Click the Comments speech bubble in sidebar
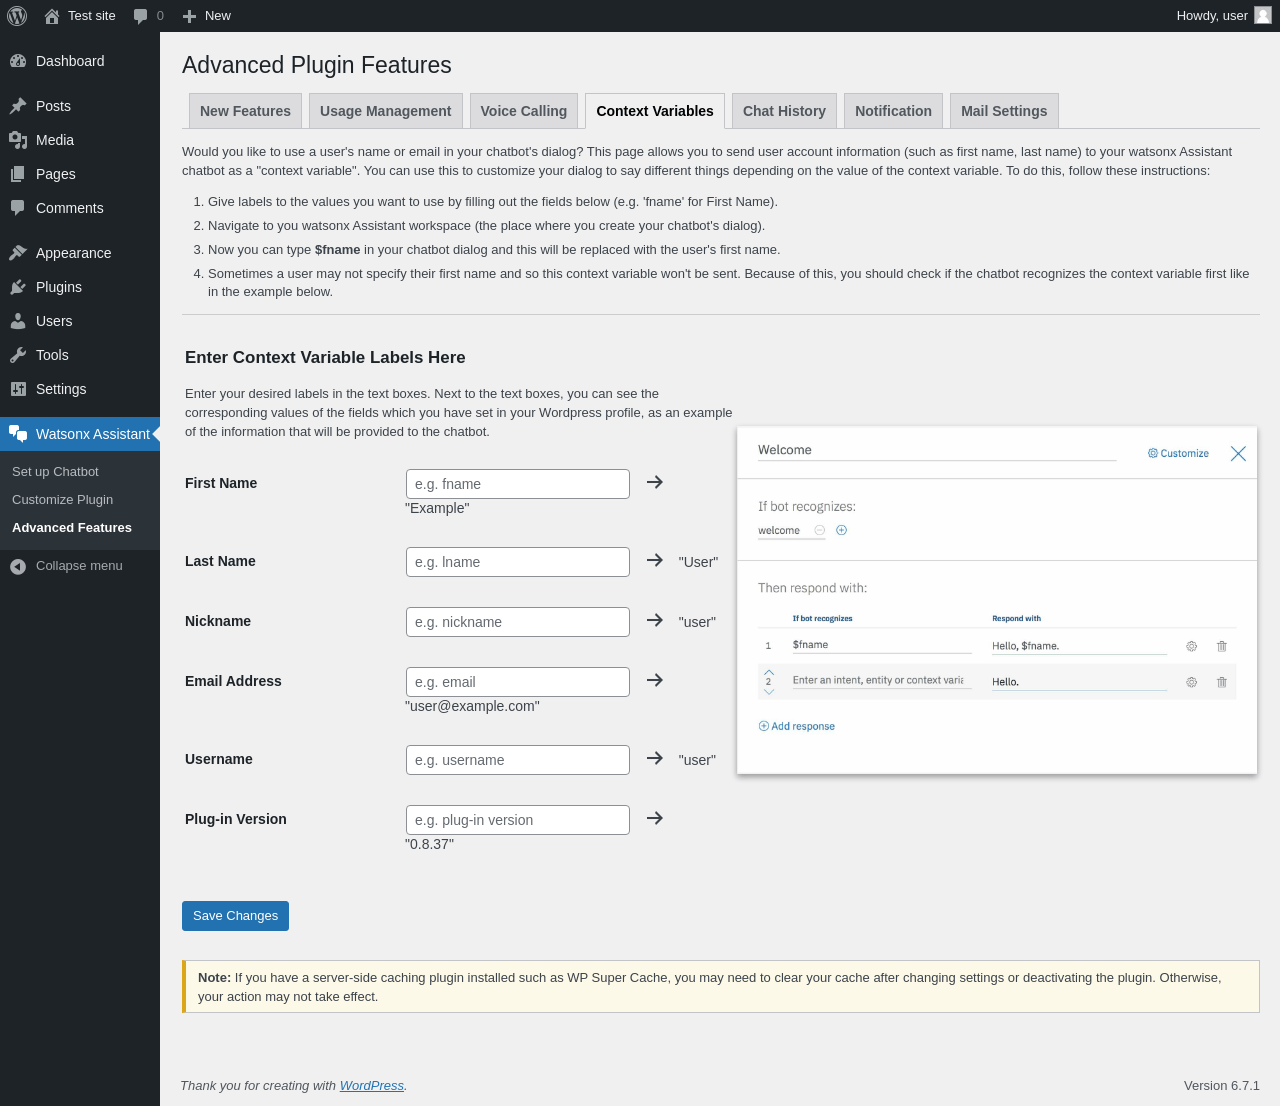The width and height of the screenshot is (1280, 1106). pyautogui.click(x=18, y=208)
